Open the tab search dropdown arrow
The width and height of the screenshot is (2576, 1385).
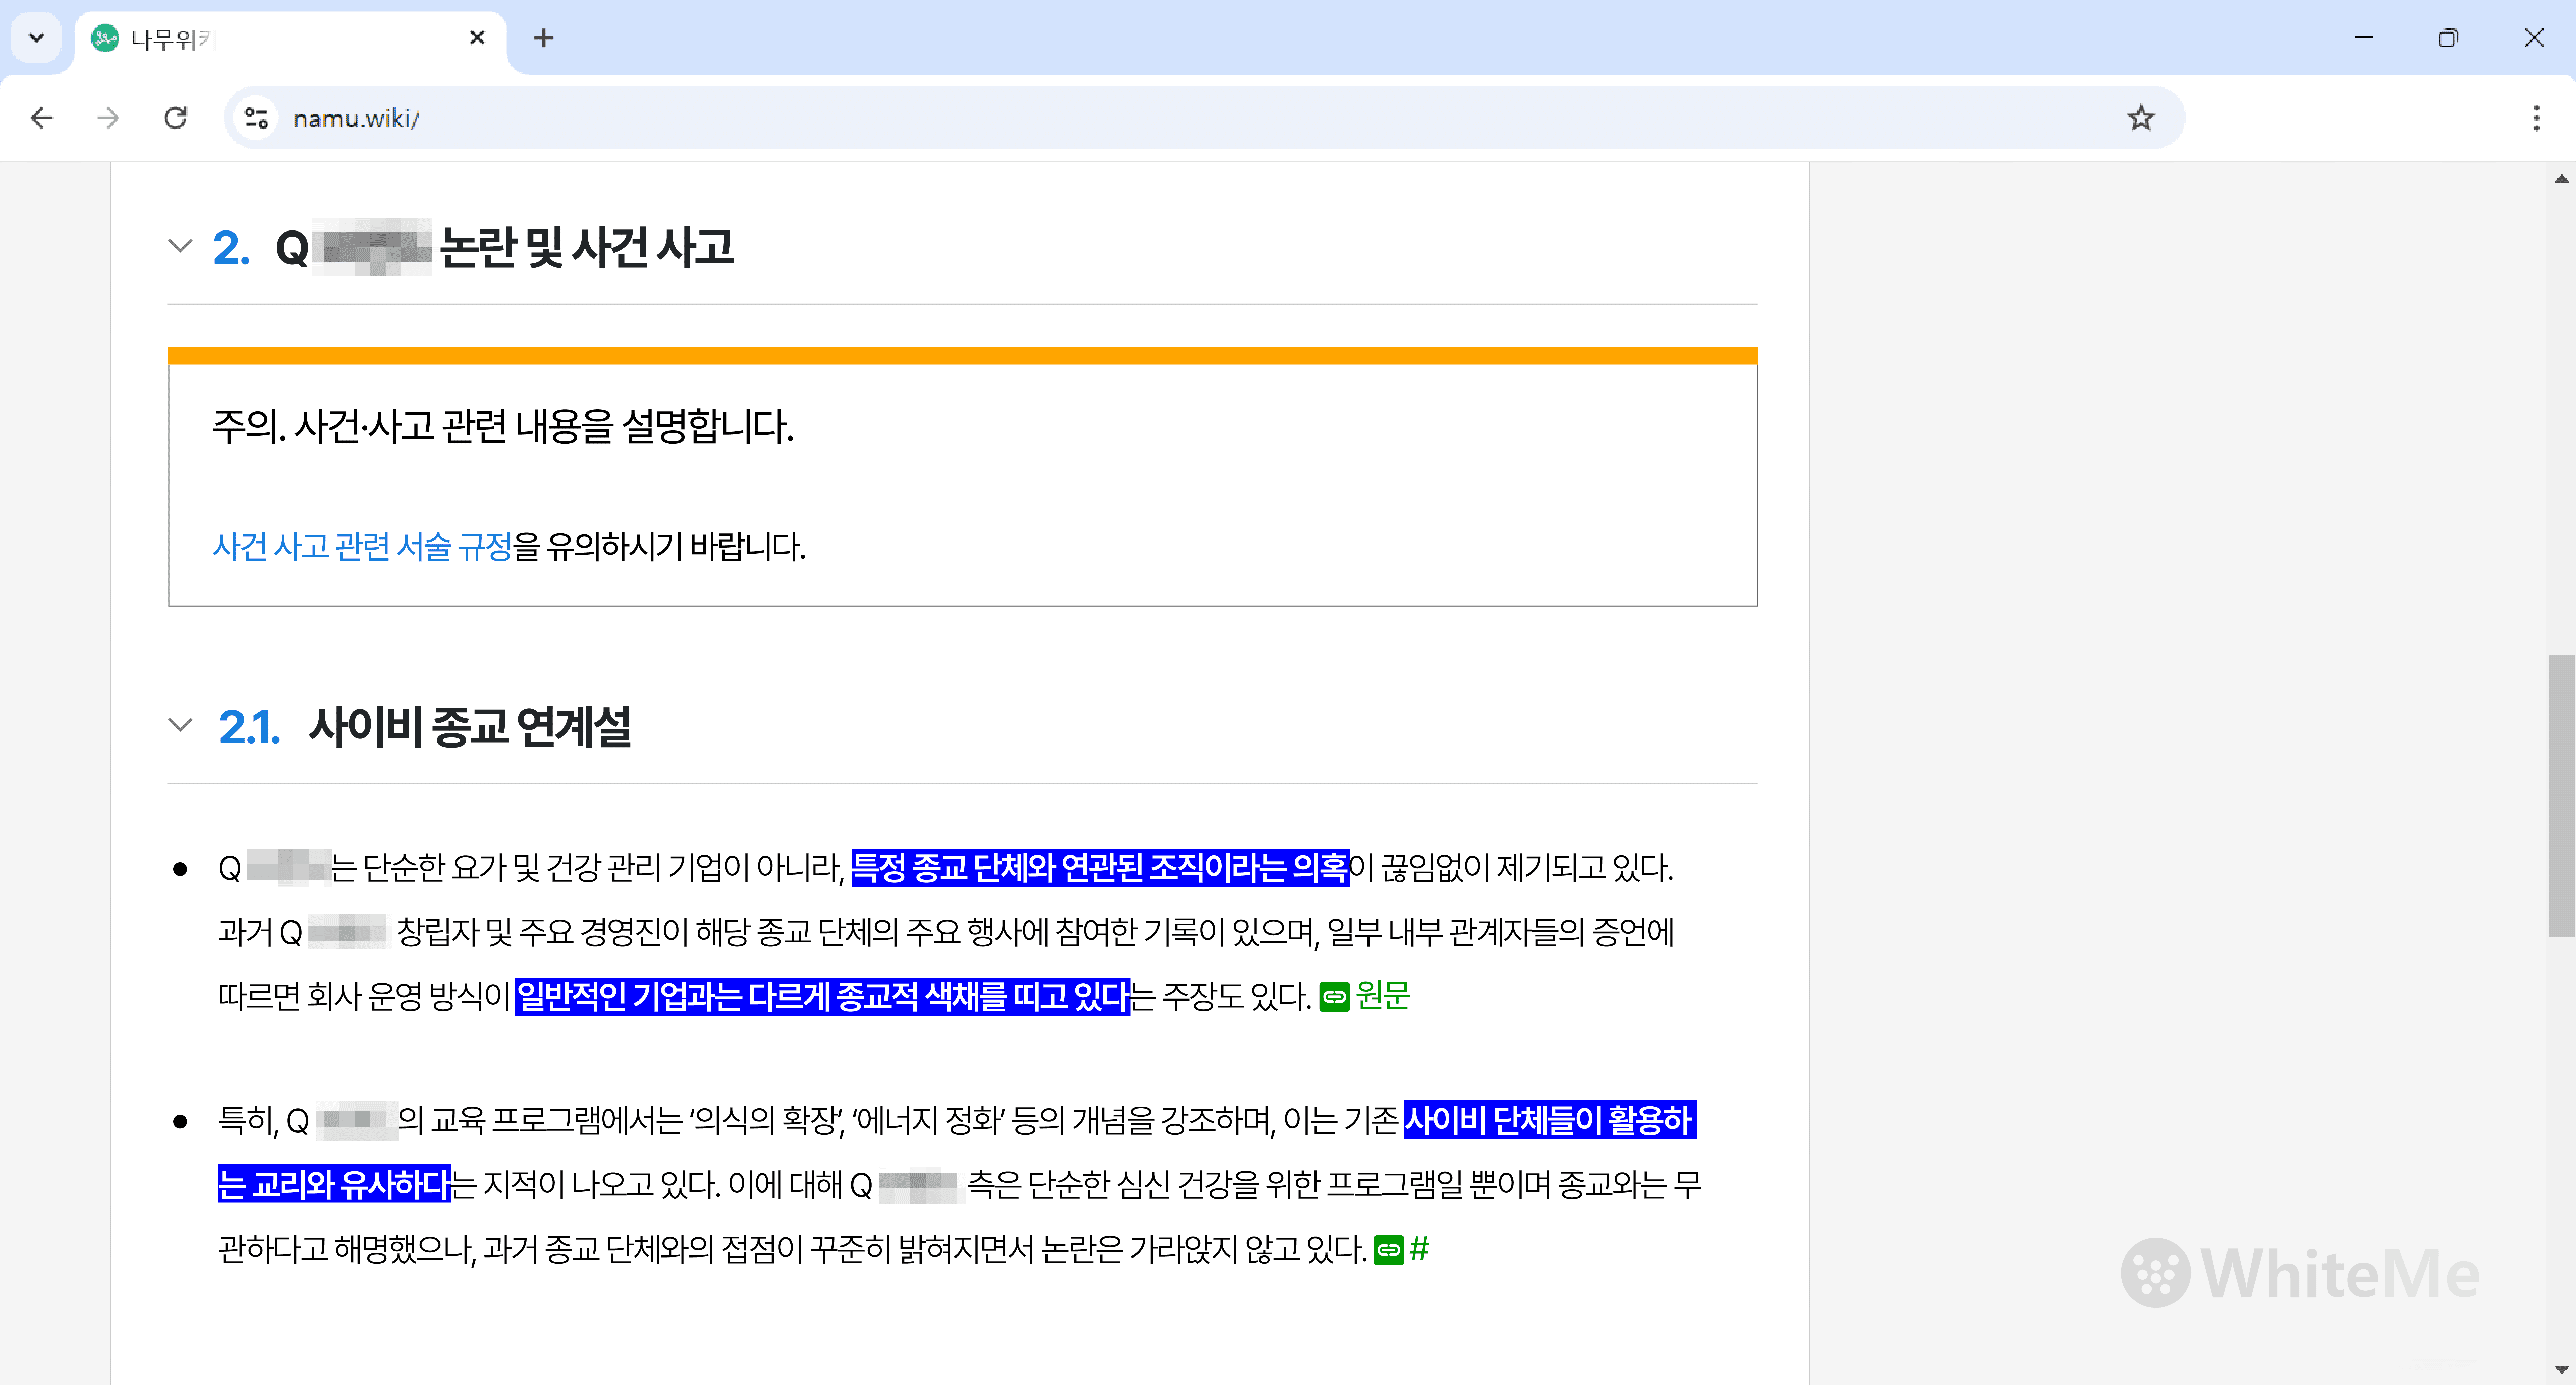(x=37, y=38)
